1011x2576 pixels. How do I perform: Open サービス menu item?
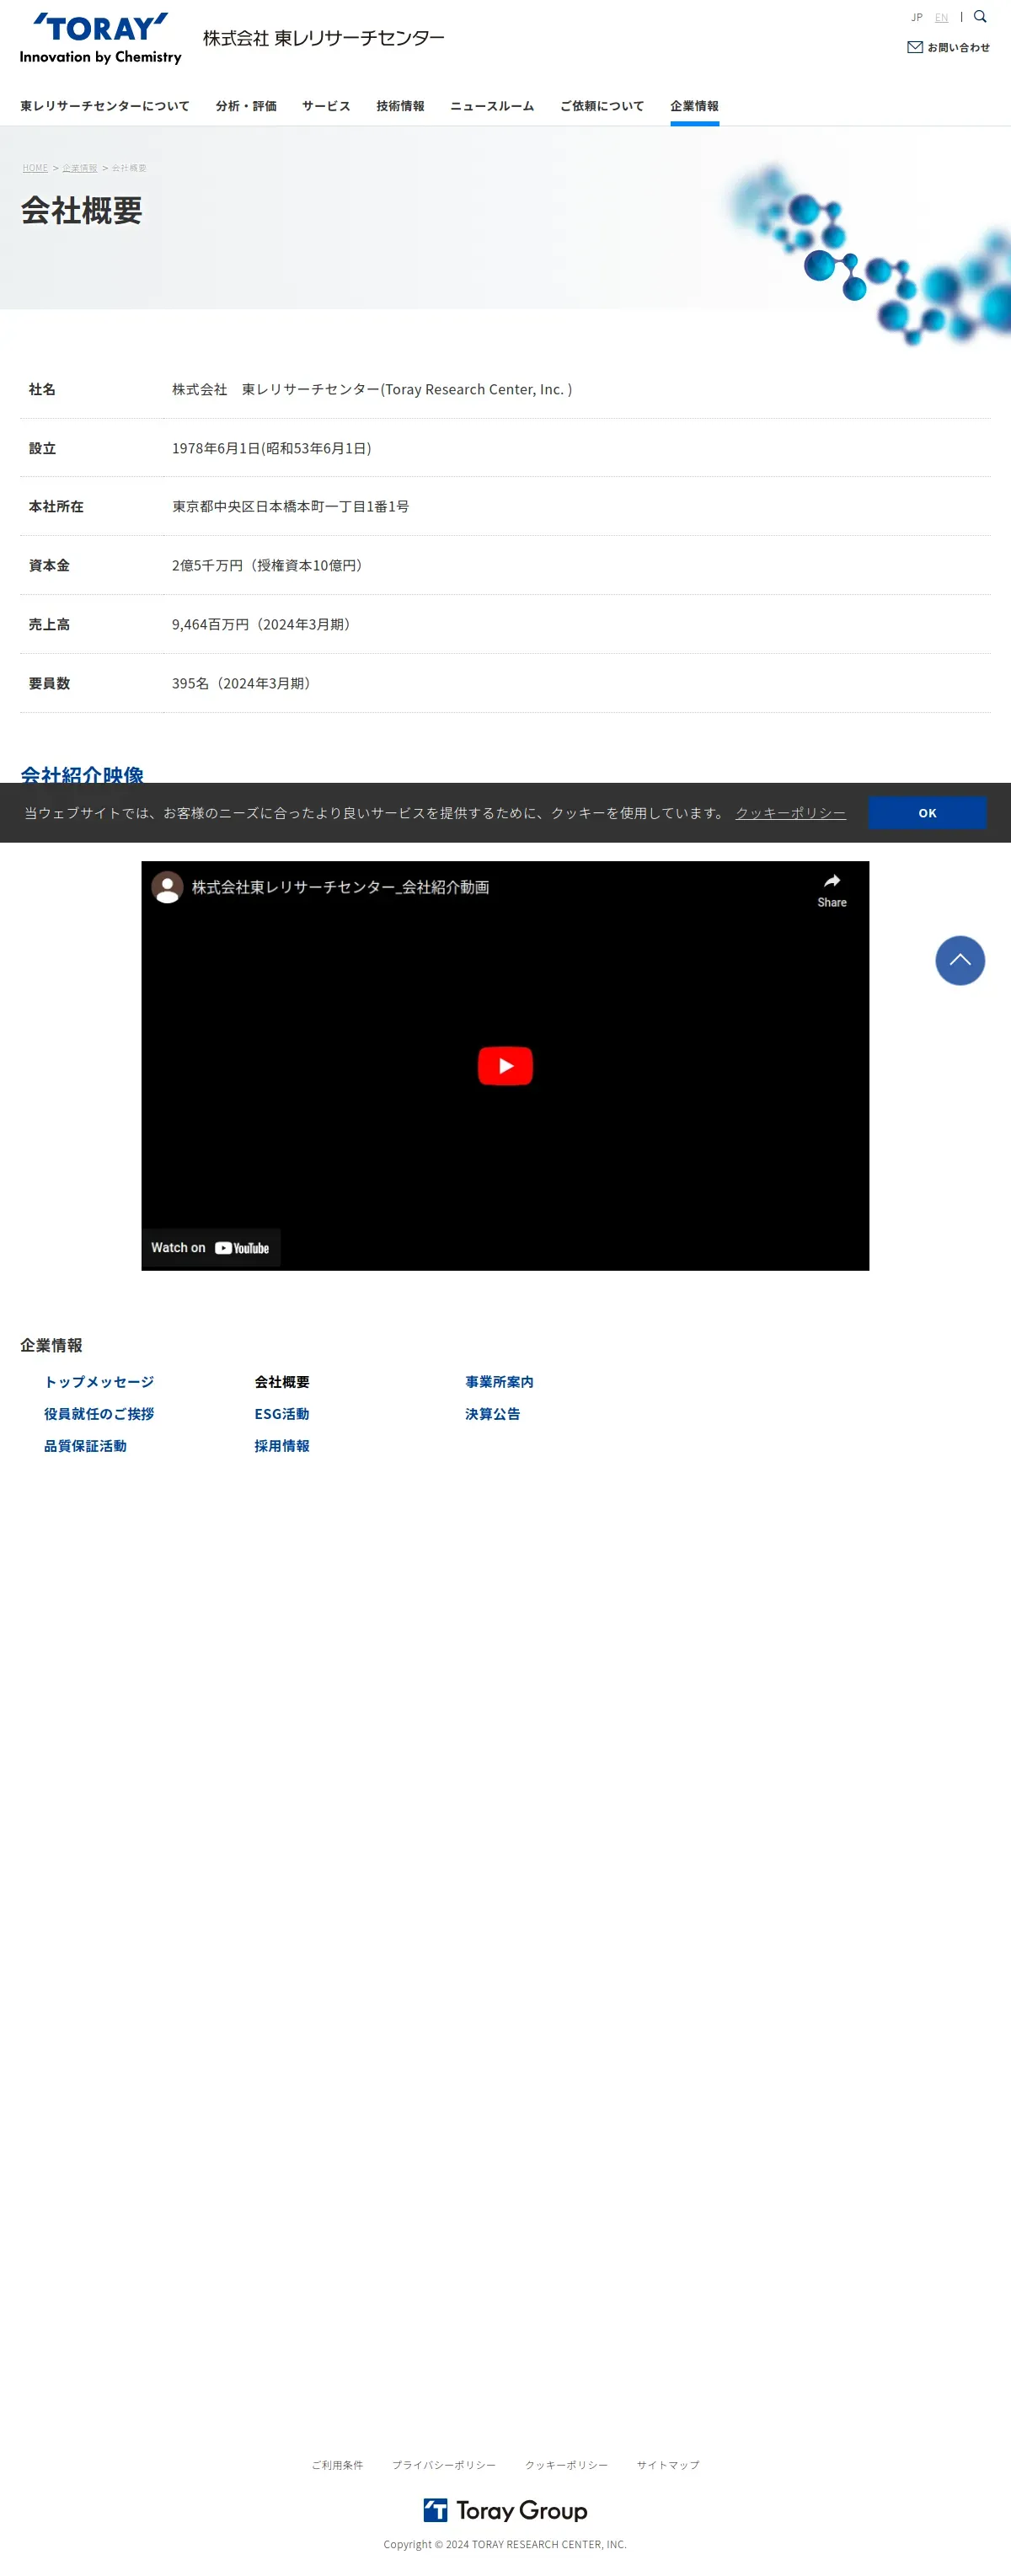[326, 106]
